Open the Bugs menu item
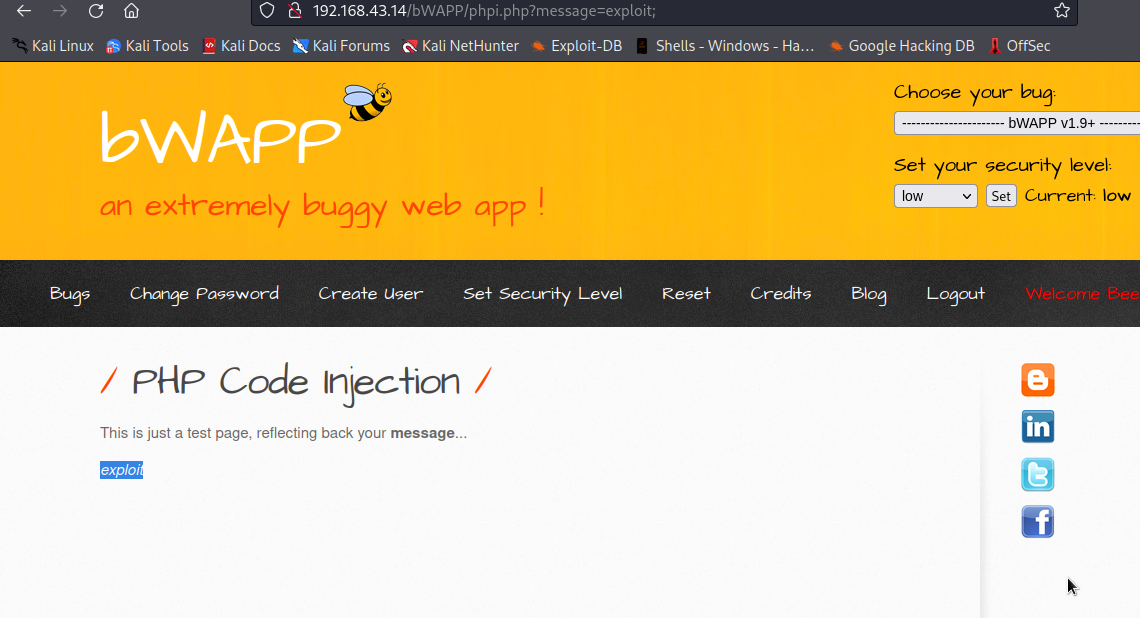 pos(70,294)
